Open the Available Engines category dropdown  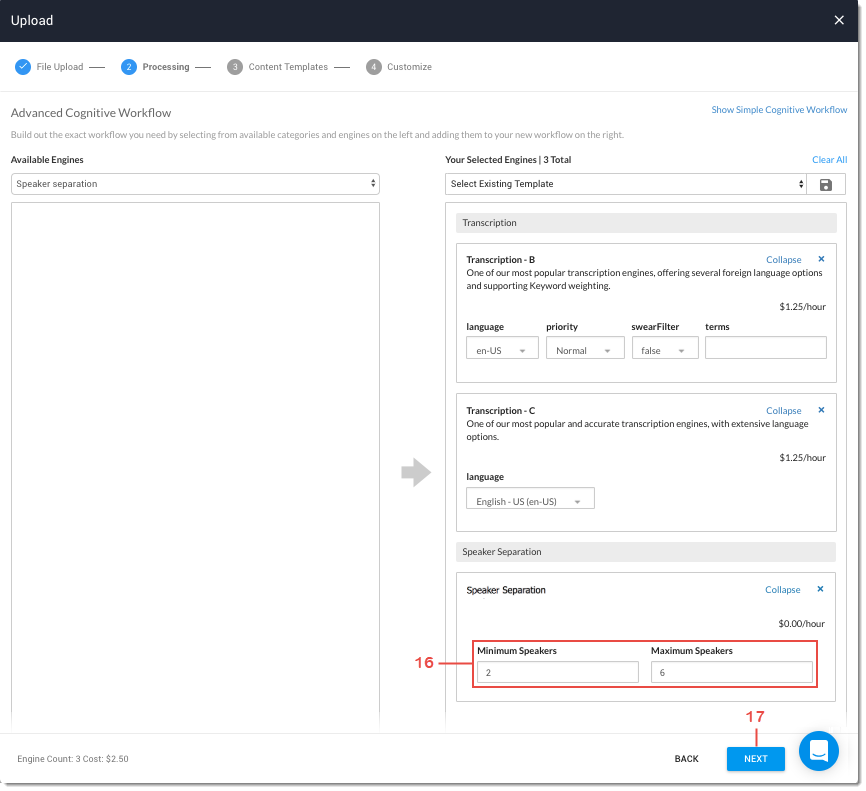coord(195,184)
